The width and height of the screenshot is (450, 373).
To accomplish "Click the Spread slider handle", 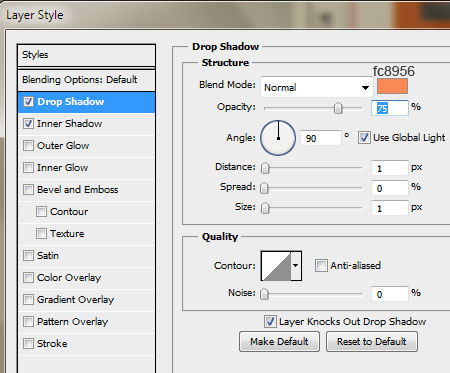I will [264, 188].
